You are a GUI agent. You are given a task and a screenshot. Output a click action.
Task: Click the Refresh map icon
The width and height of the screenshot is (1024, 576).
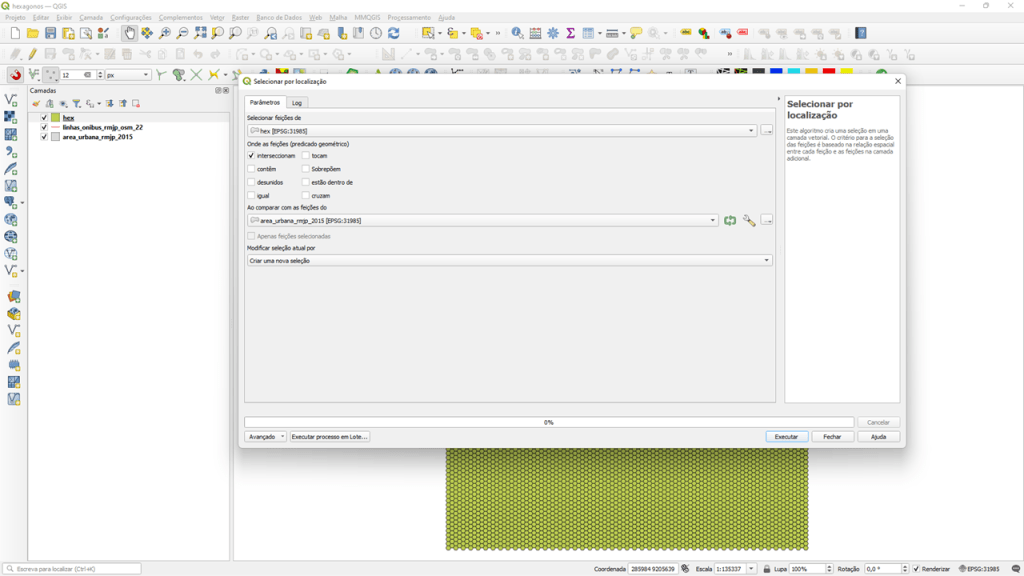(x=394, y=33)
